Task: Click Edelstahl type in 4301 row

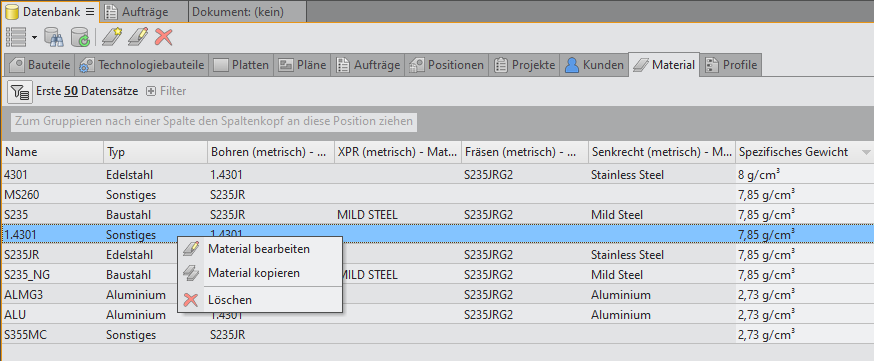Action: (x=129, y=174)
